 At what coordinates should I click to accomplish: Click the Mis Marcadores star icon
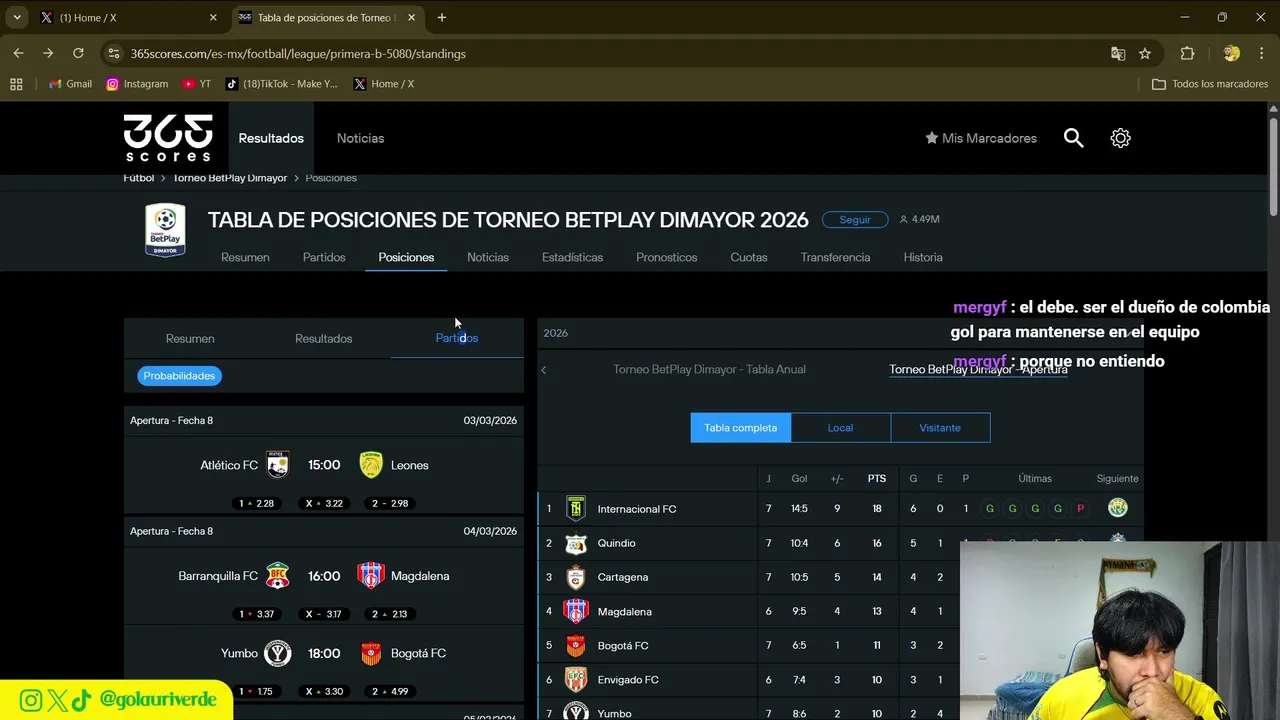click(x=931, y=138)
